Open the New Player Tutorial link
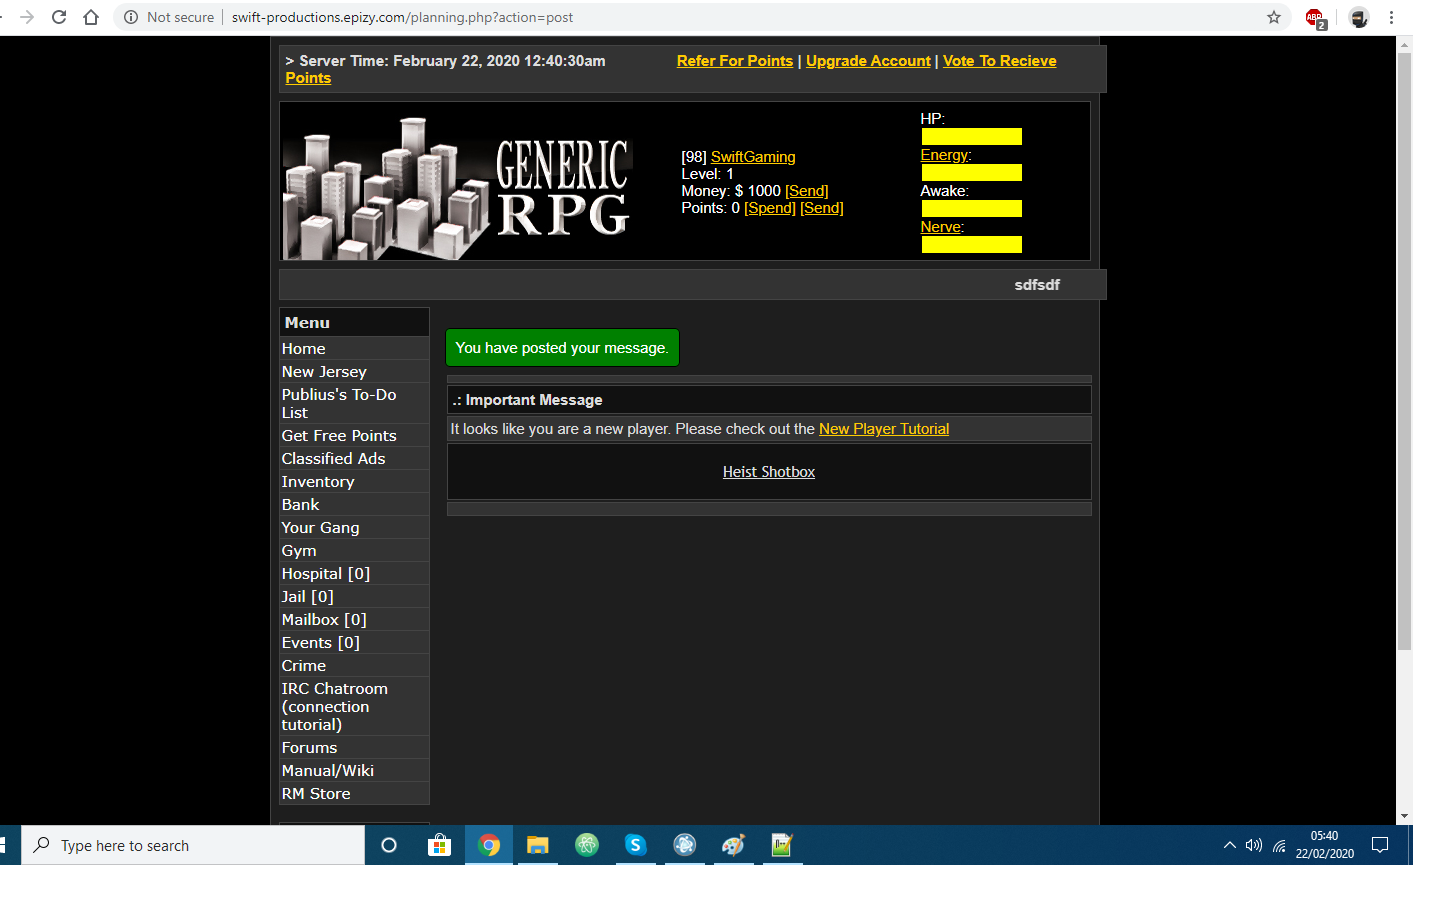 (x=883, y=429)
